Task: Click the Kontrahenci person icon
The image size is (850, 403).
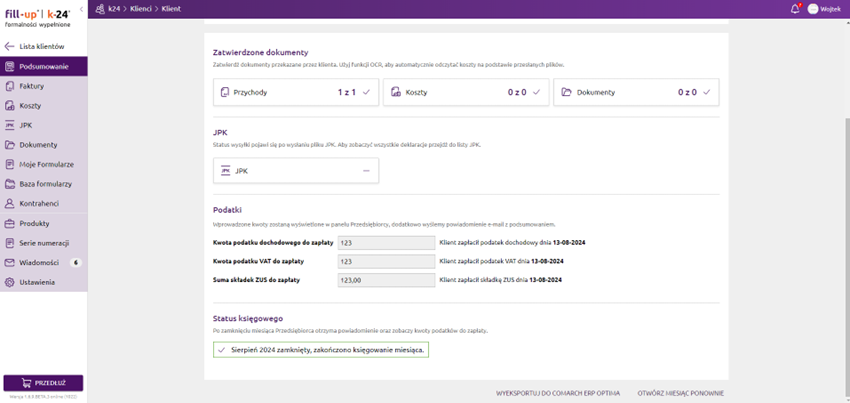Action: 9,203
